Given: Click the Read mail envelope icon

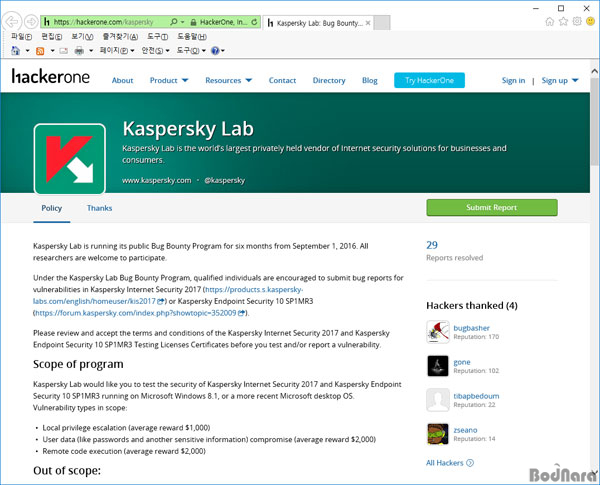Looking at the screenshot, I should click(64, 51).
